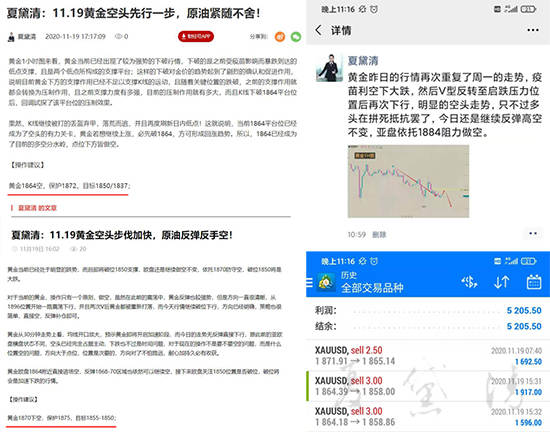Click the 删除 link under the post
550x432 pixels.
pos(379,235)
